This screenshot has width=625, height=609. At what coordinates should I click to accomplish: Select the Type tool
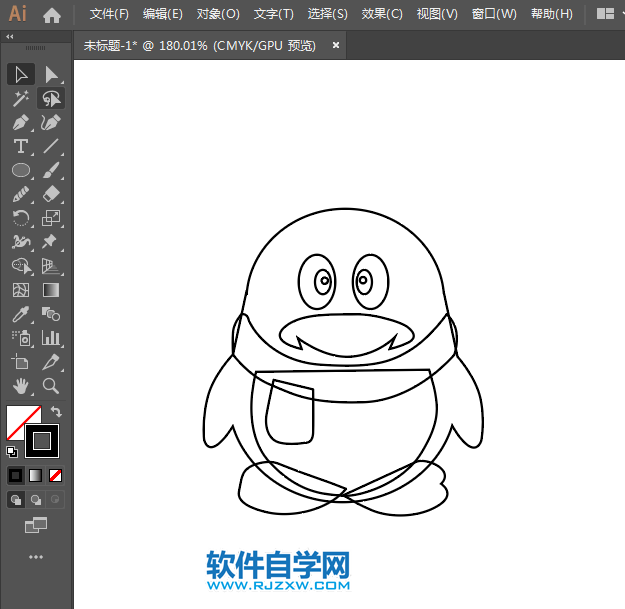21,146
